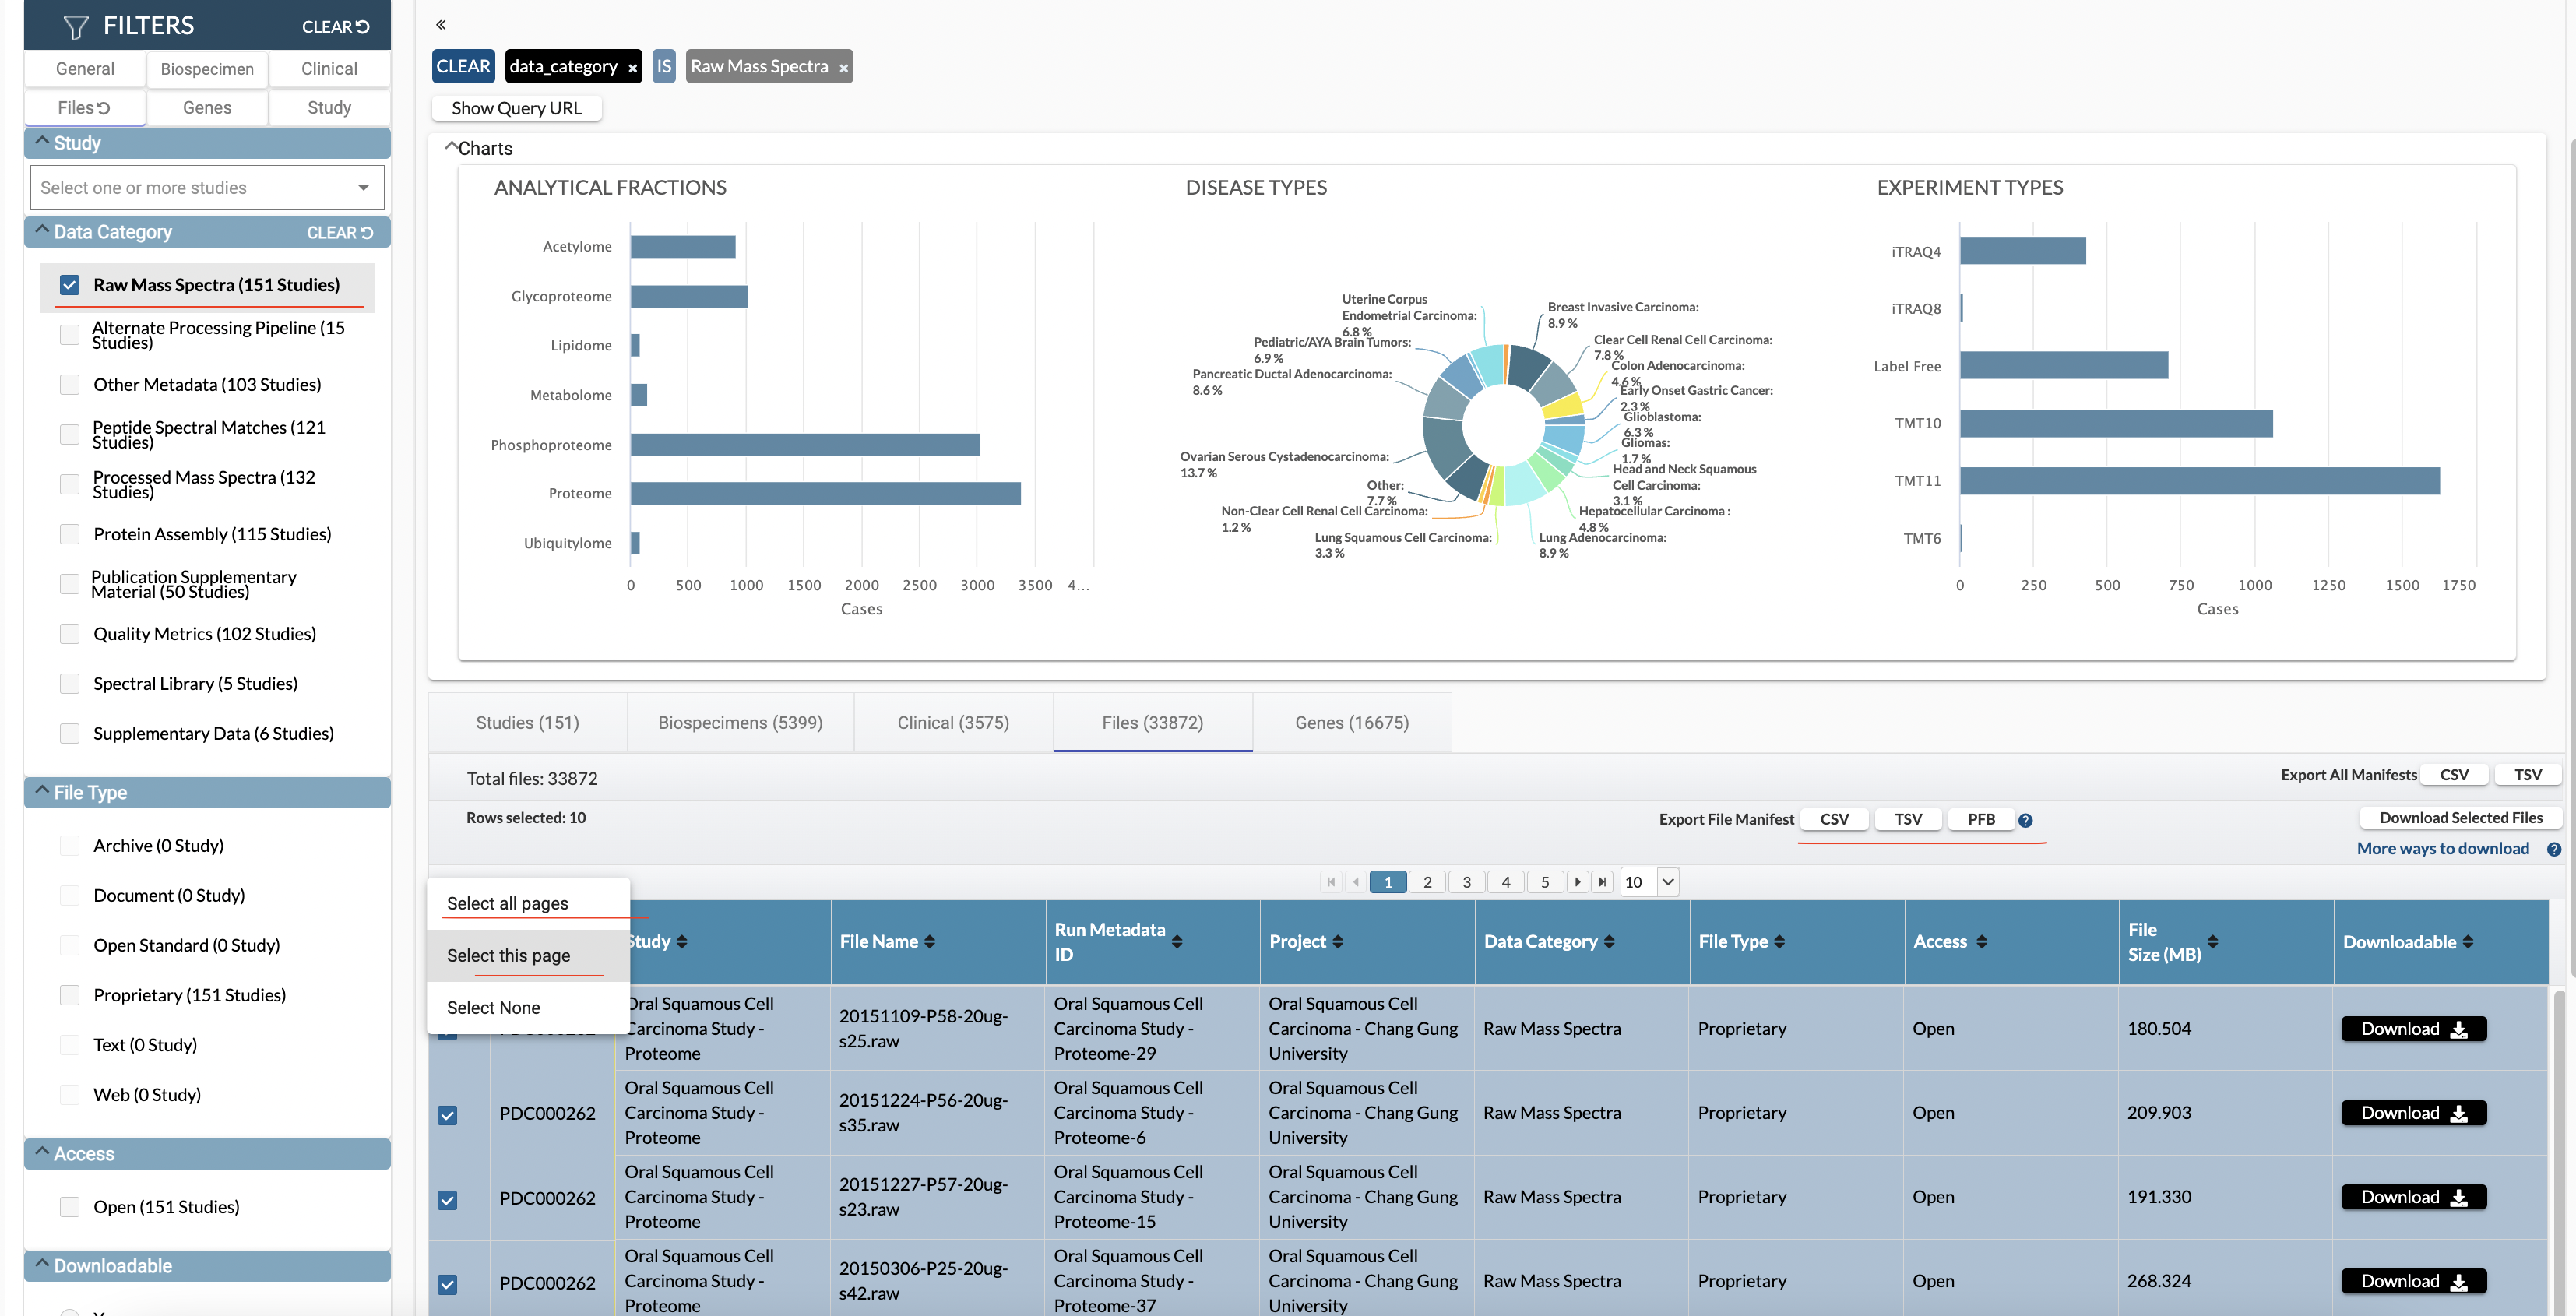This screenshot has height=1316, width=2576.
Task: Open the More ways to download link
Action: pyautogui.click(x=2442, y=848)
